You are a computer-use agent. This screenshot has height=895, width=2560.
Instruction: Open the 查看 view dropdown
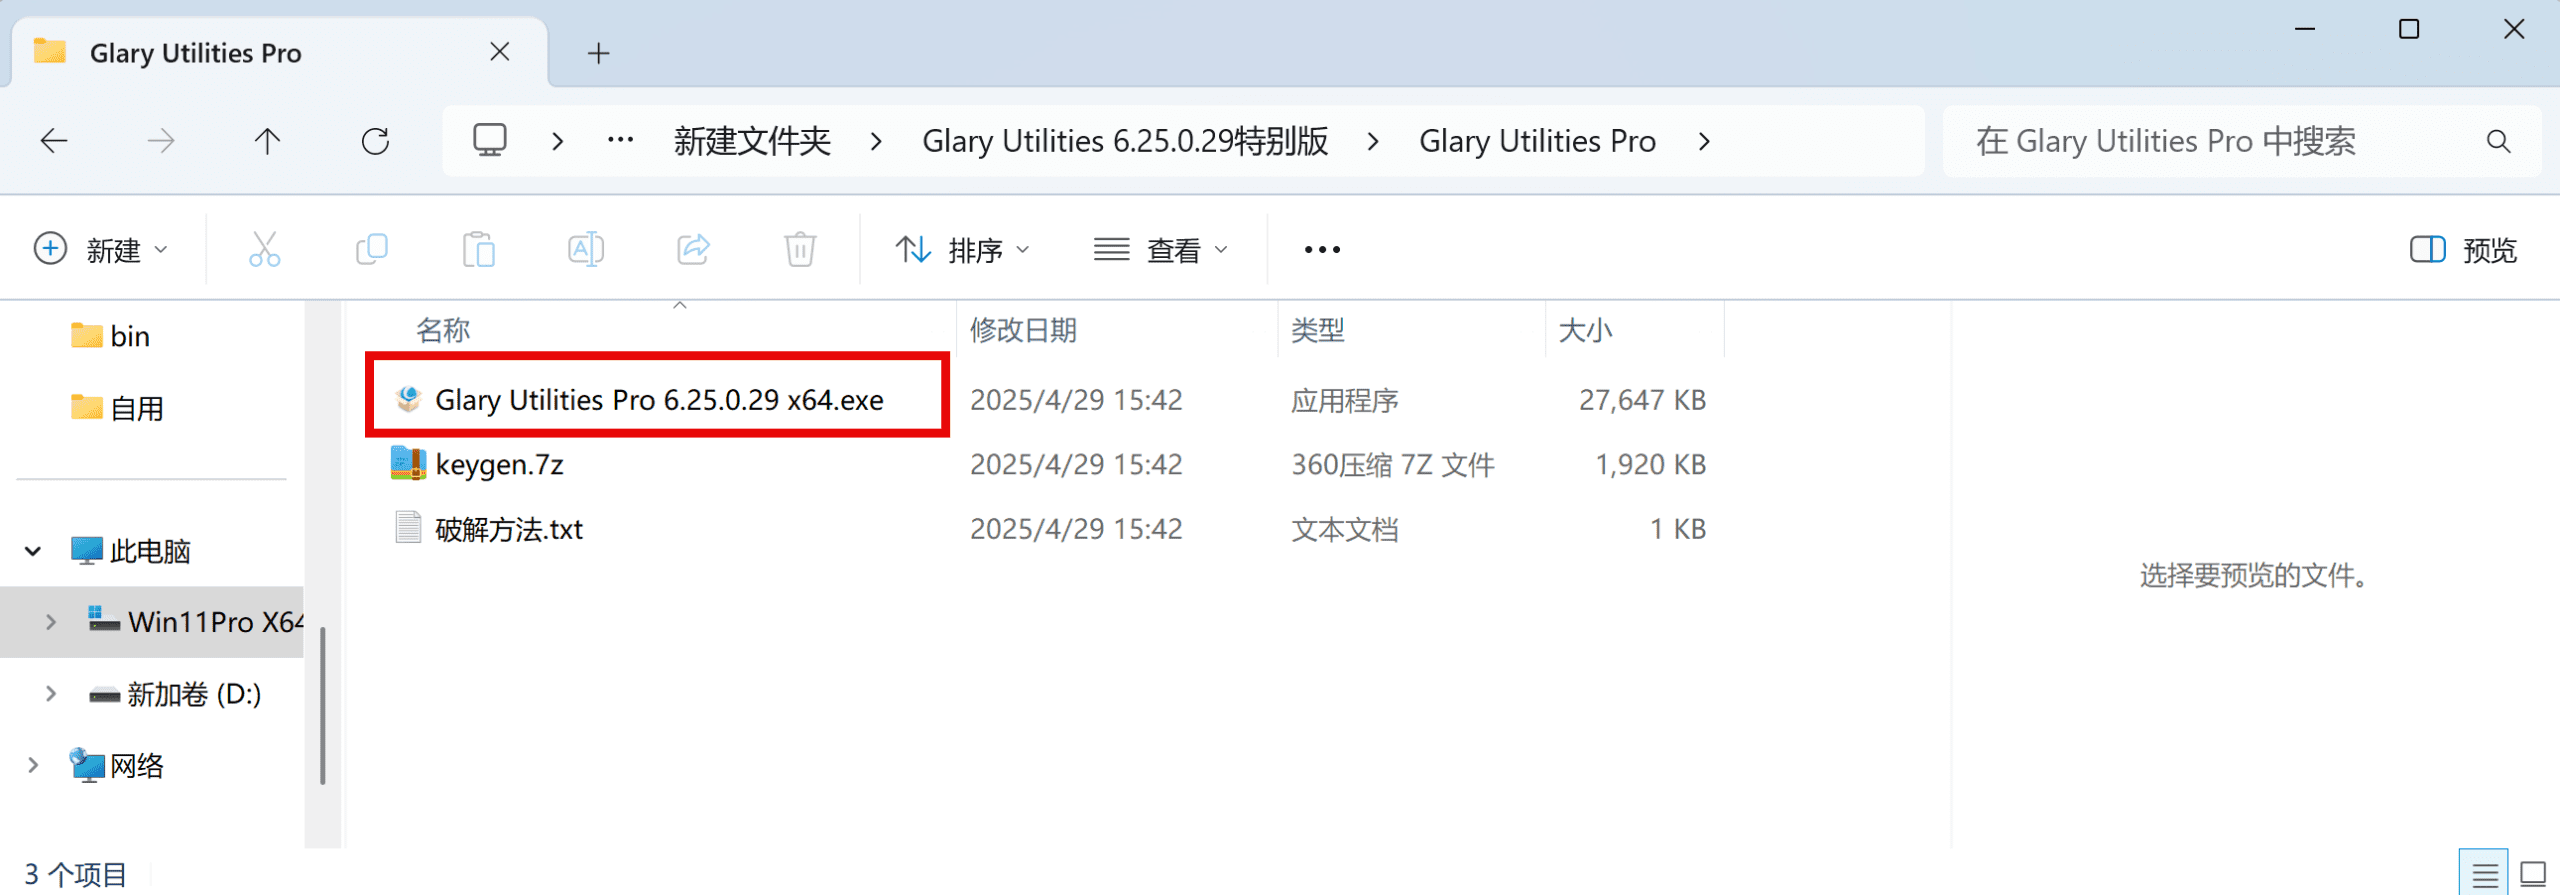click(x=1160, y=249)
